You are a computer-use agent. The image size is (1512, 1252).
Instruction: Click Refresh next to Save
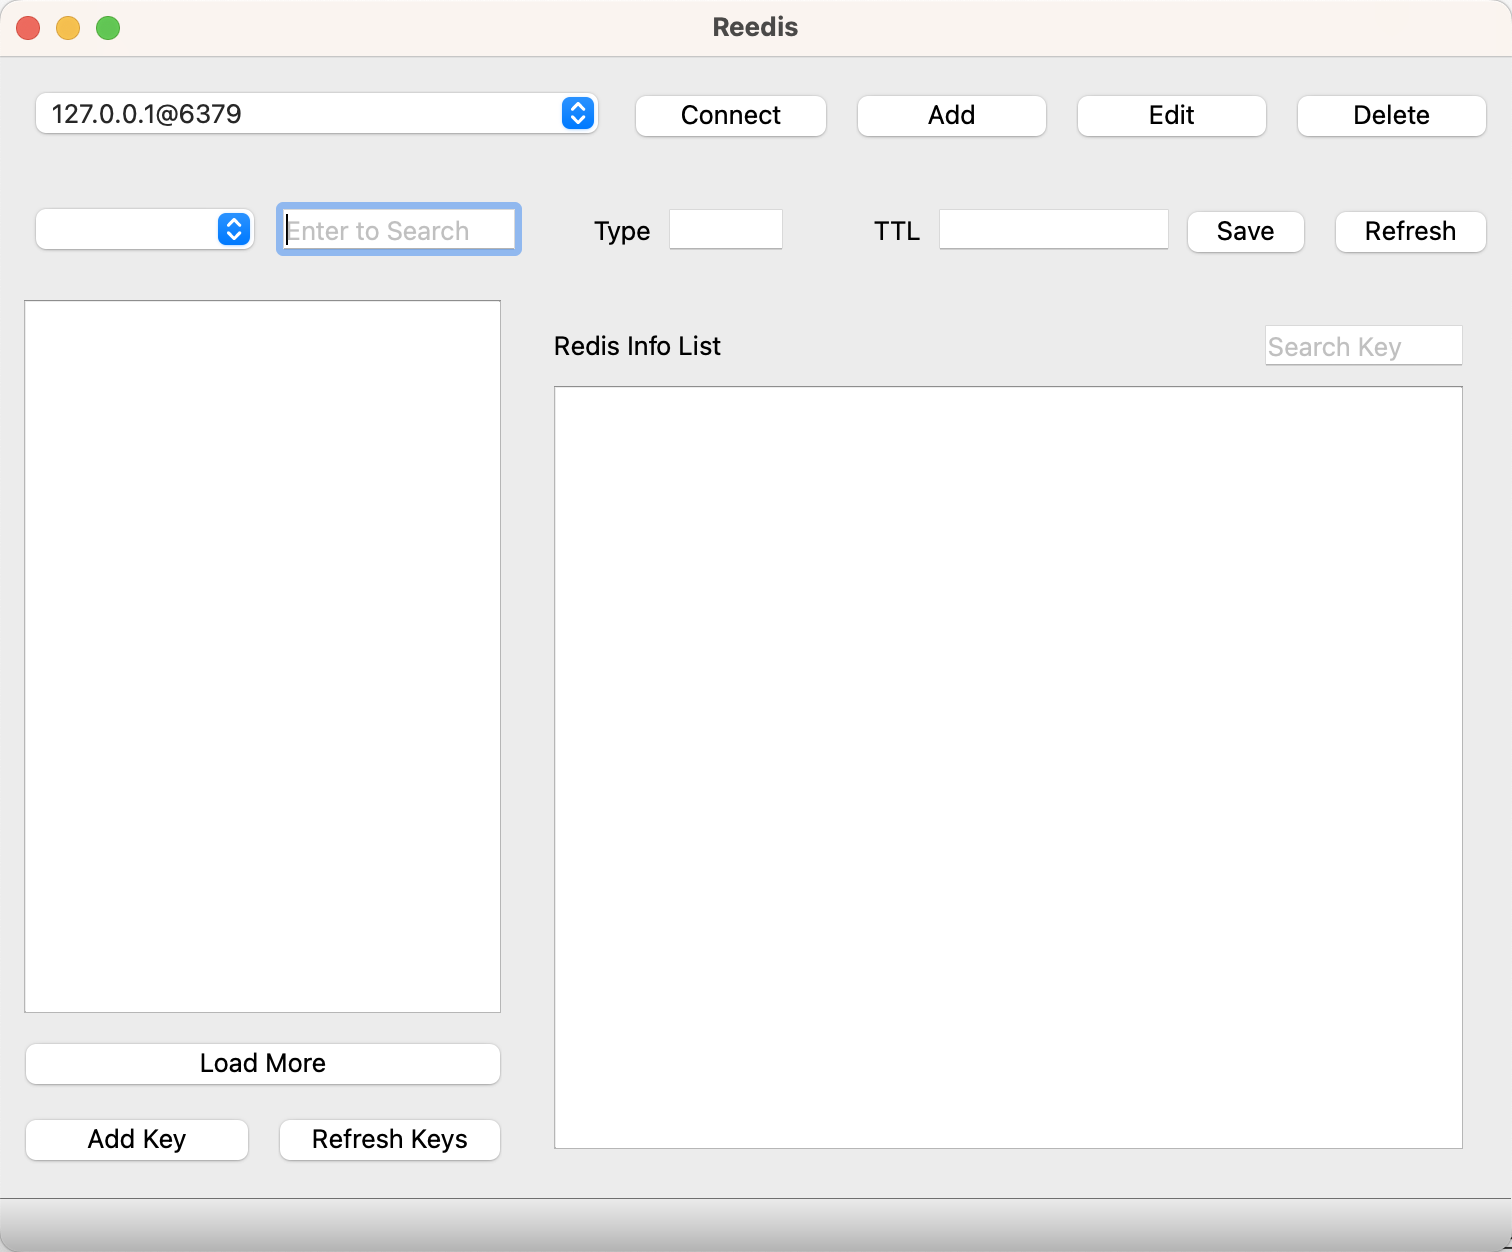pos(1410,231)
